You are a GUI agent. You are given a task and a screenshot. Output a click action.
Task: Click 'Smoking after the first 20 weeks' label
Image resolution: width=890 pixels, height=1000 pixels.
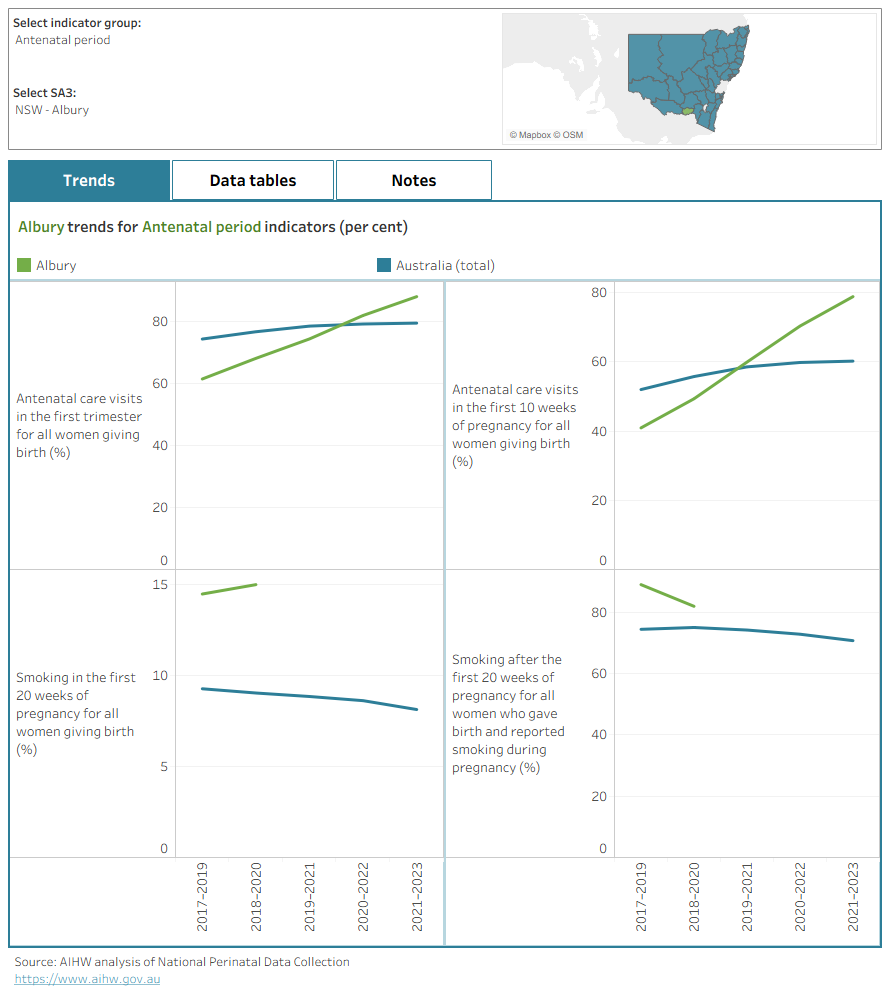[x=508, y=713]
